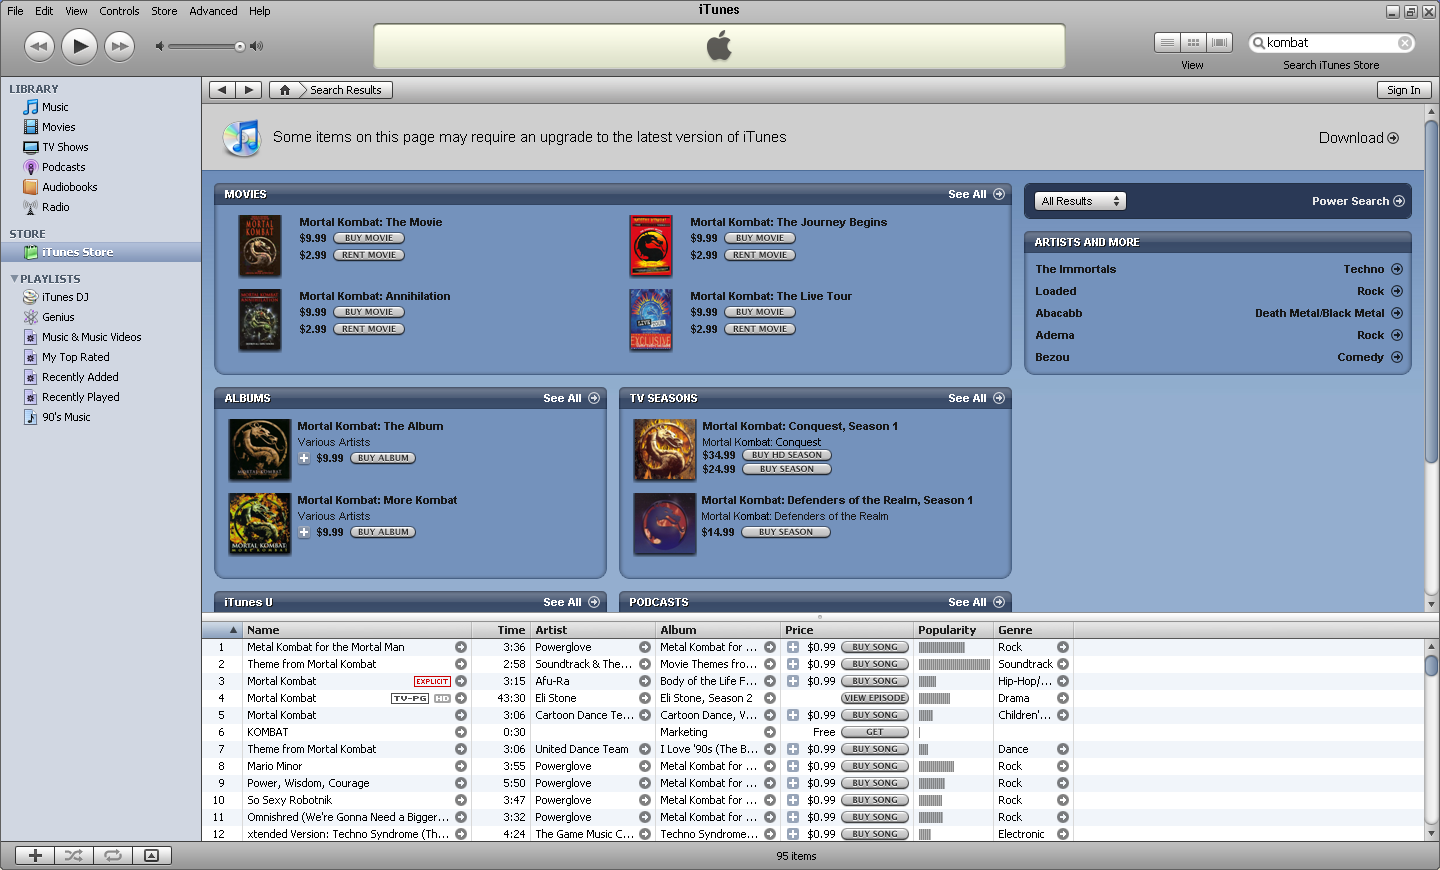This screenshot has width=1440, height=870.
Task: Open Power Search link
Action: tap(1357, 201)
